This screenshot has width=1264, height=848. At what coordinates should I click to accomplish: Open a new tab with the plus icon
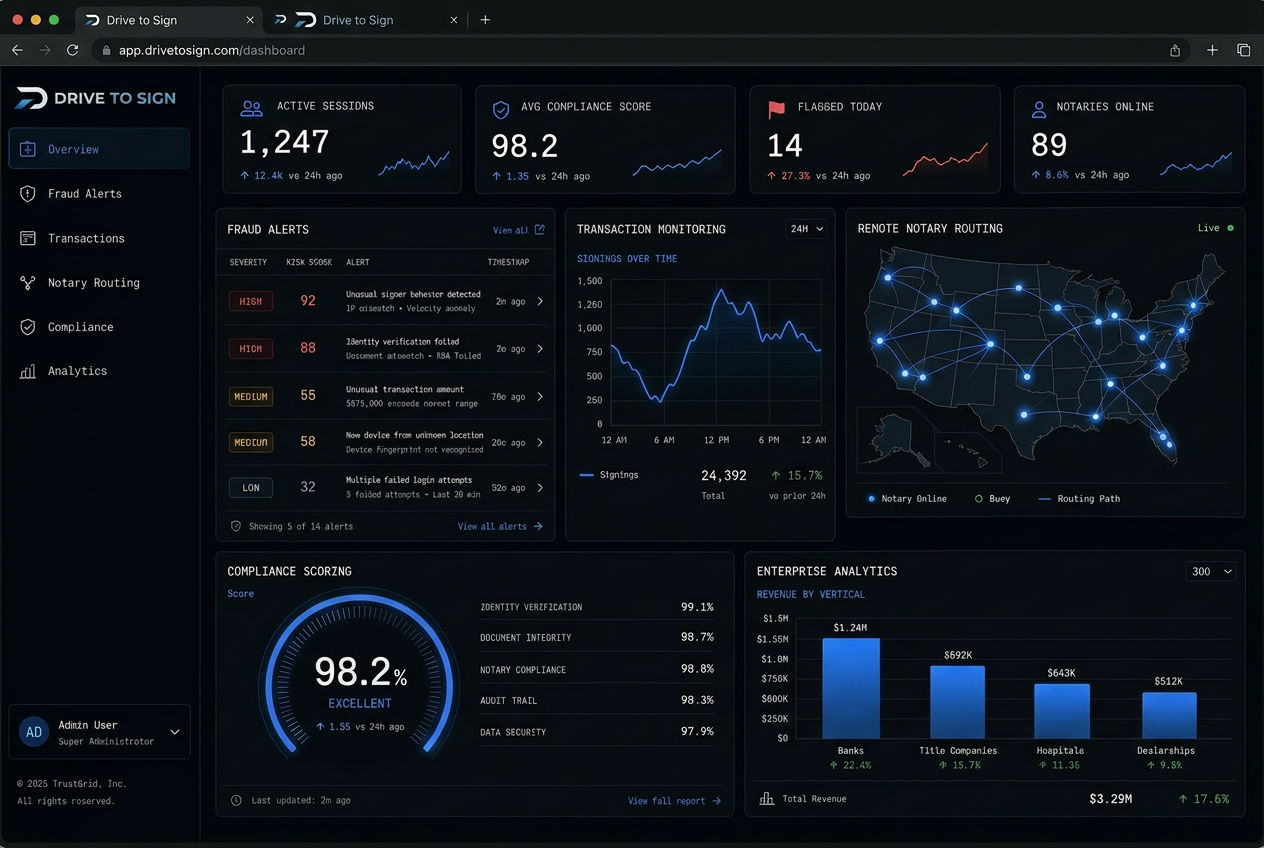point(1212,50)
